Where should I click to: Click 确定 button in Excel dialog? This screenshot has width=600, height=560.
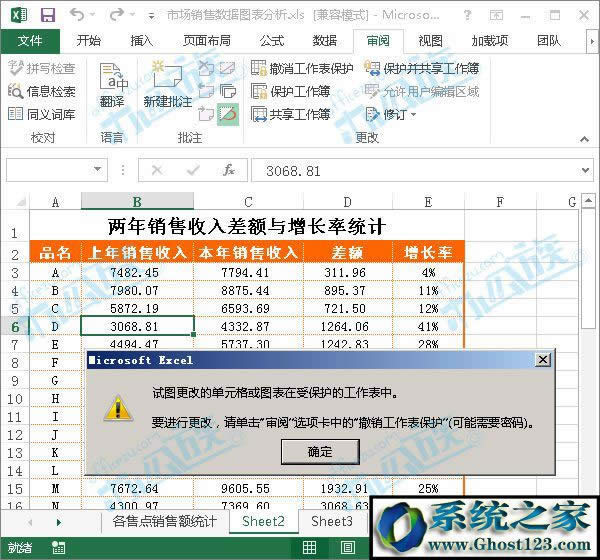(320, 452)
